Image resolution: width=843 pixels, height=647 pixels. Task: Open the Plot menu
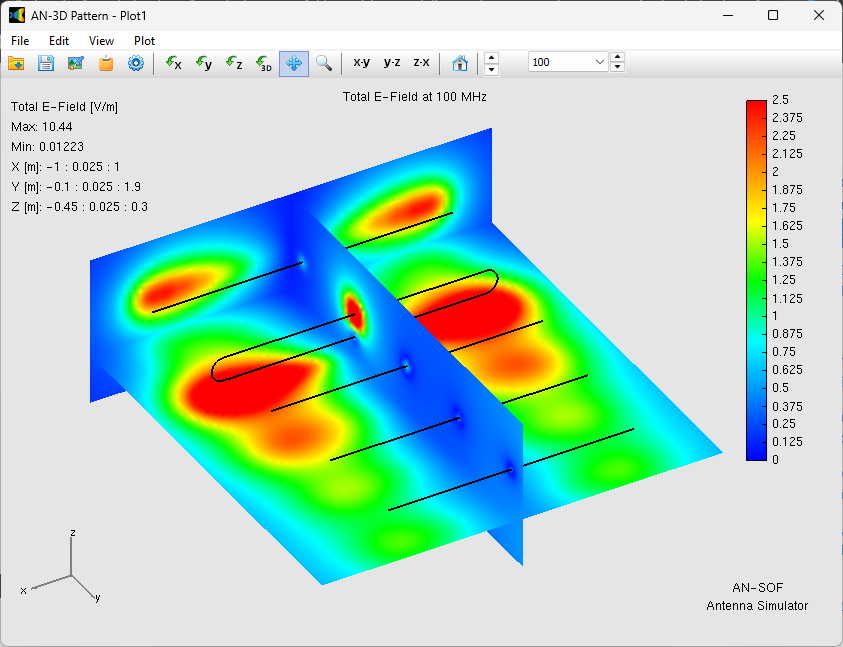coord(144,41)
